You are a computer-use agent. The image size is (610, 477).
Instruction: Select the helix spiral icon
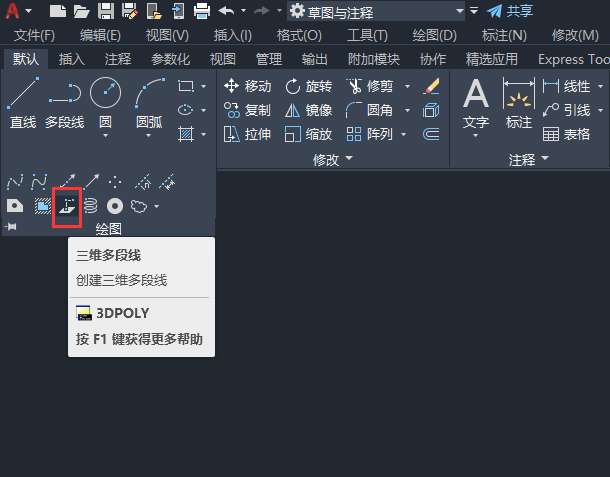click(90, 206)
